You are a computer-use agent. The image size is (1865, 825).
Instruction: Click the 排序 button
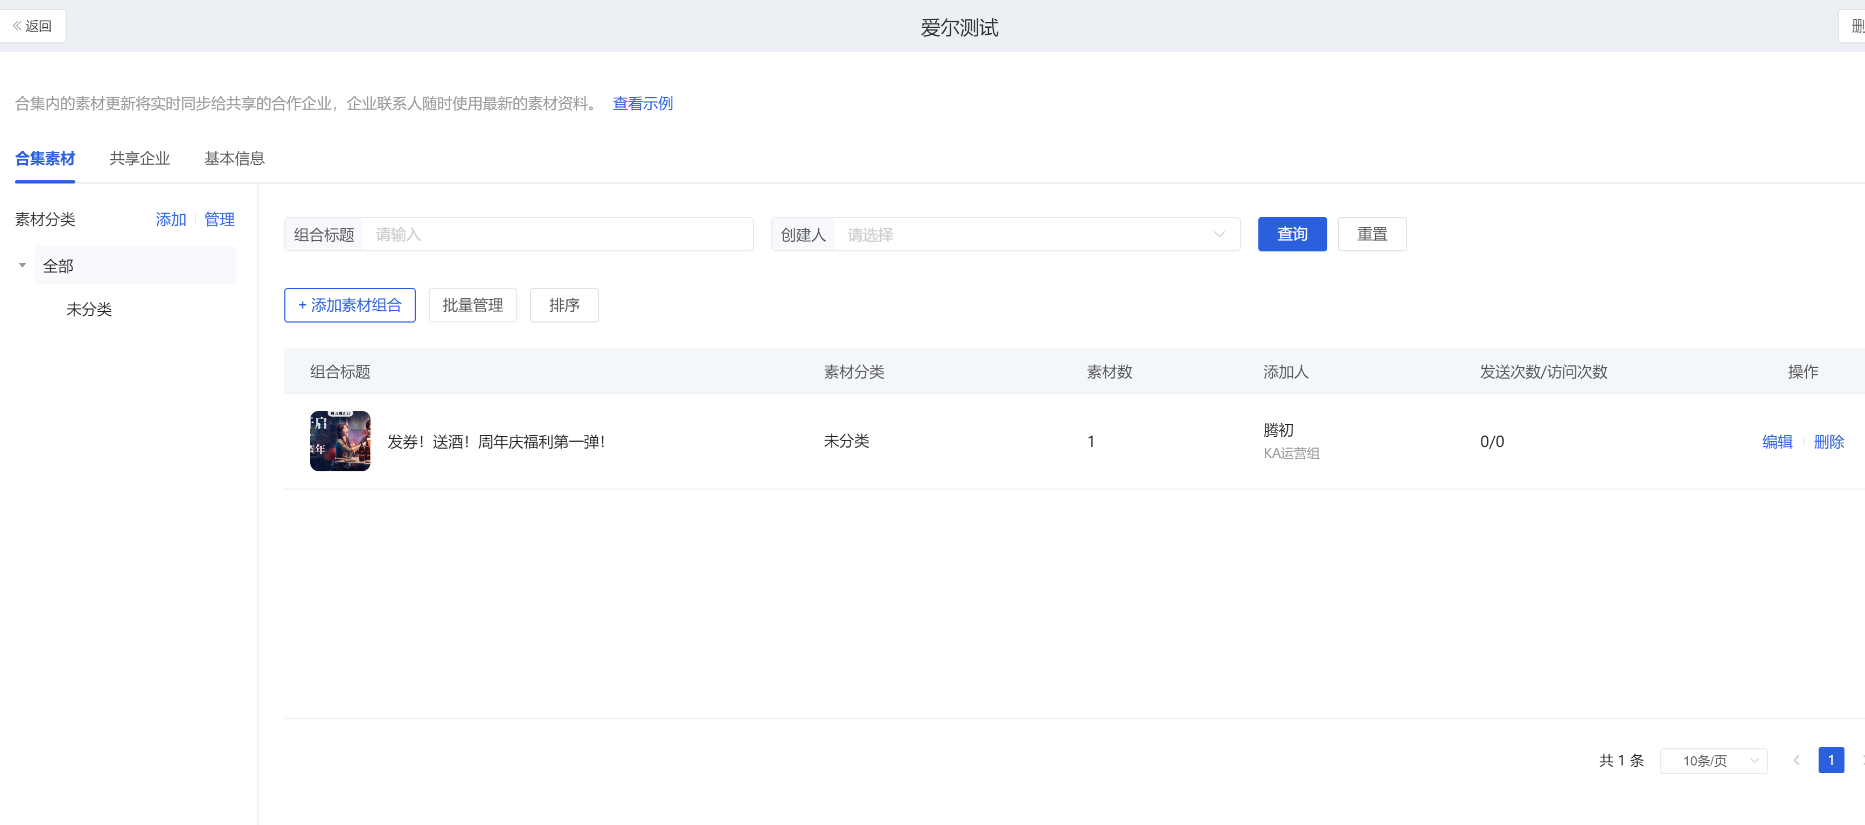(x=564, y=305)
